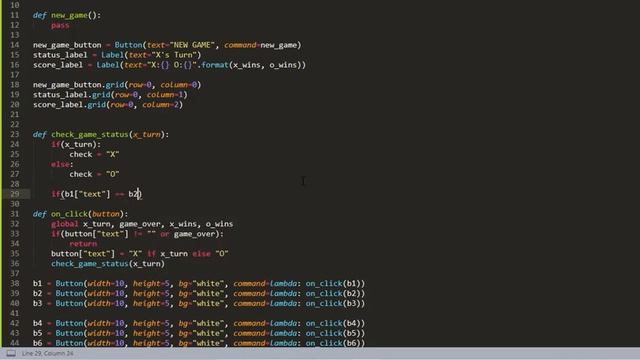Click the 'b1' variable name on line 38

click(38, 283)
